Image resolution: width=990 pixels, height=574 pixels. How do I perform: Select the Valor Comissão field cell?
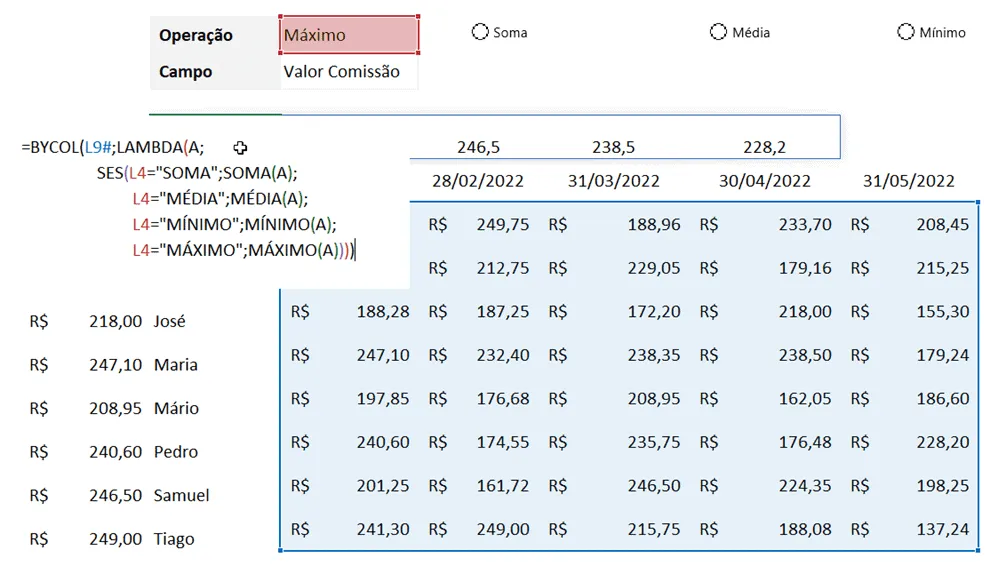(x=349, y=71)
